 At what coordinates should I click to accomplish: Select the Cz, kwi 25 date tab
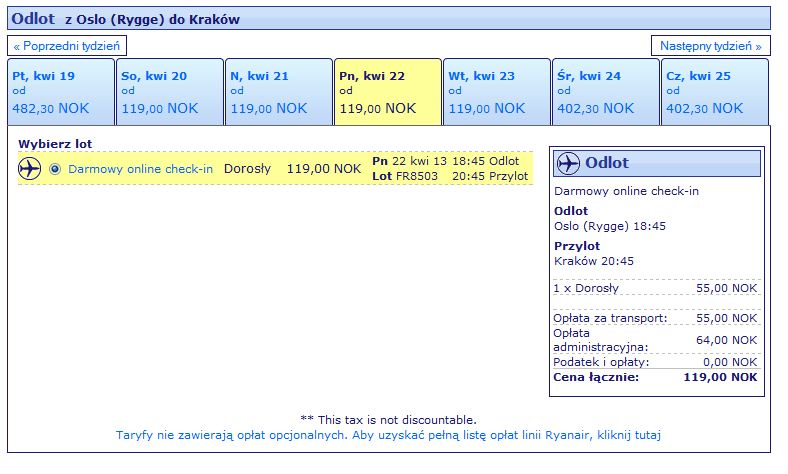[x=715, y=92]
